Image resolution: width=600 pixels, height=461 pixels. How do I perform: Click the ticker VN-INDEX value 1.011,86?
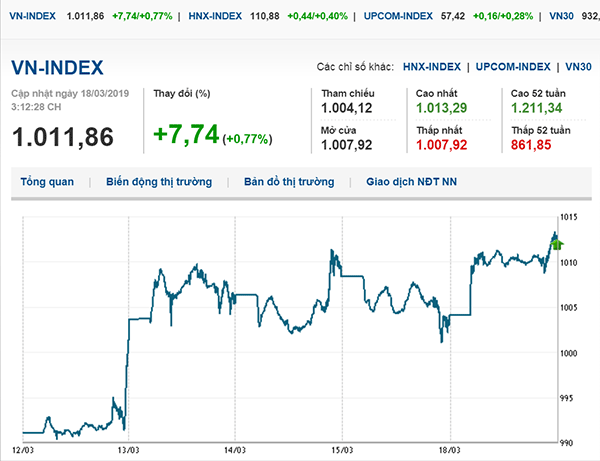point(85,16)
